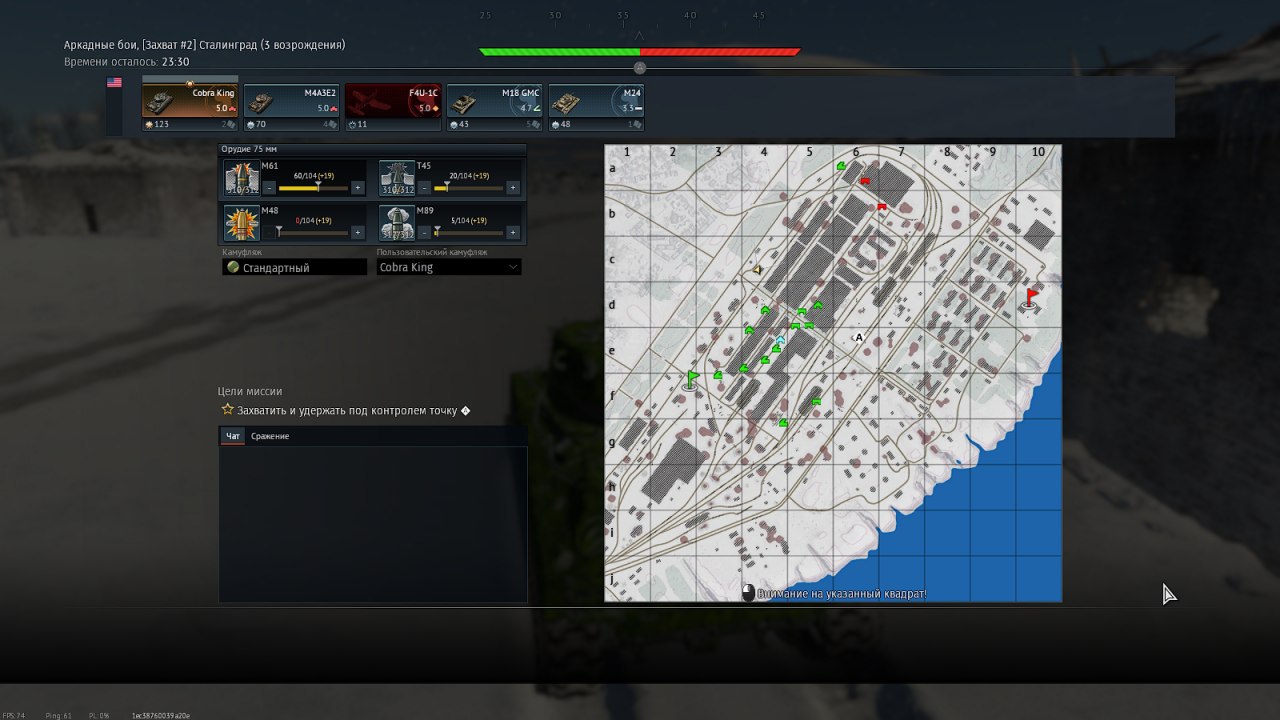Viewport: 1280px width, 720px height.
Task: Select the green flag spawn point
Action: [692, 379]
